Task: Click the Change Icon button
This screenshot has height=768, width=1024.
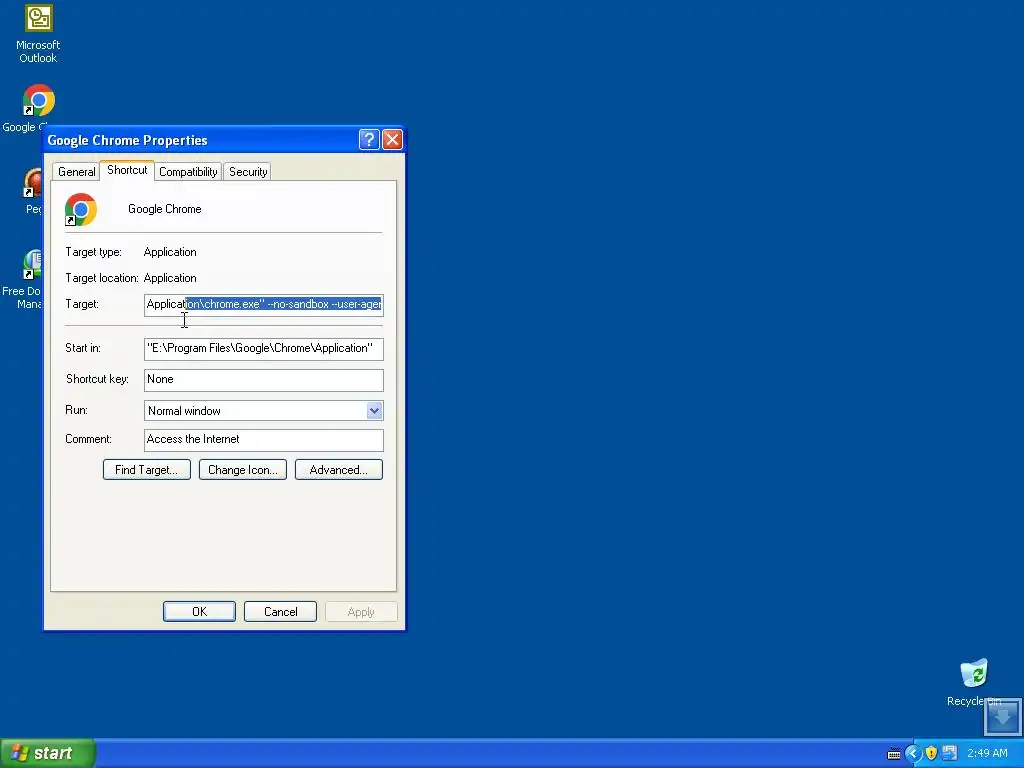Action: tap(243, 470)
